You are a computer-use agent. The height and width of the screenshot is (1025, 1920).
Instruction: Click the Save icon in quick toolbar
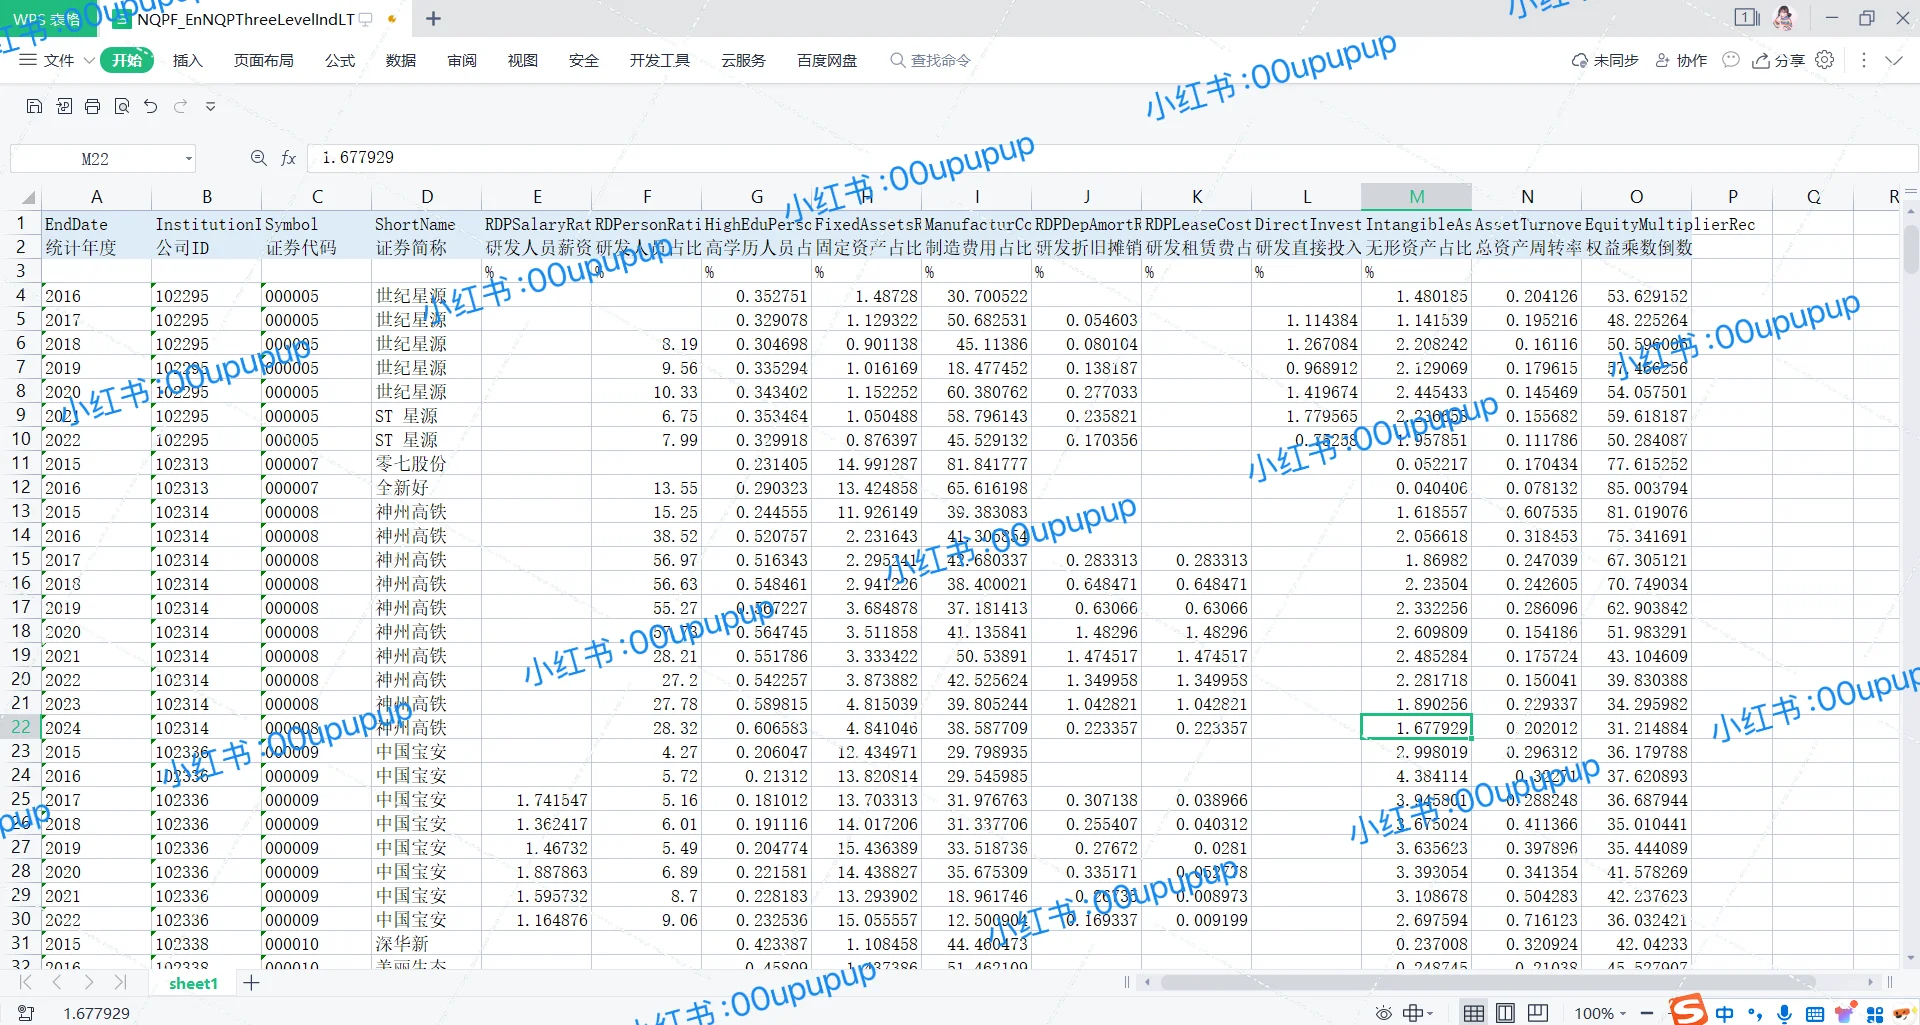[34, 106]
